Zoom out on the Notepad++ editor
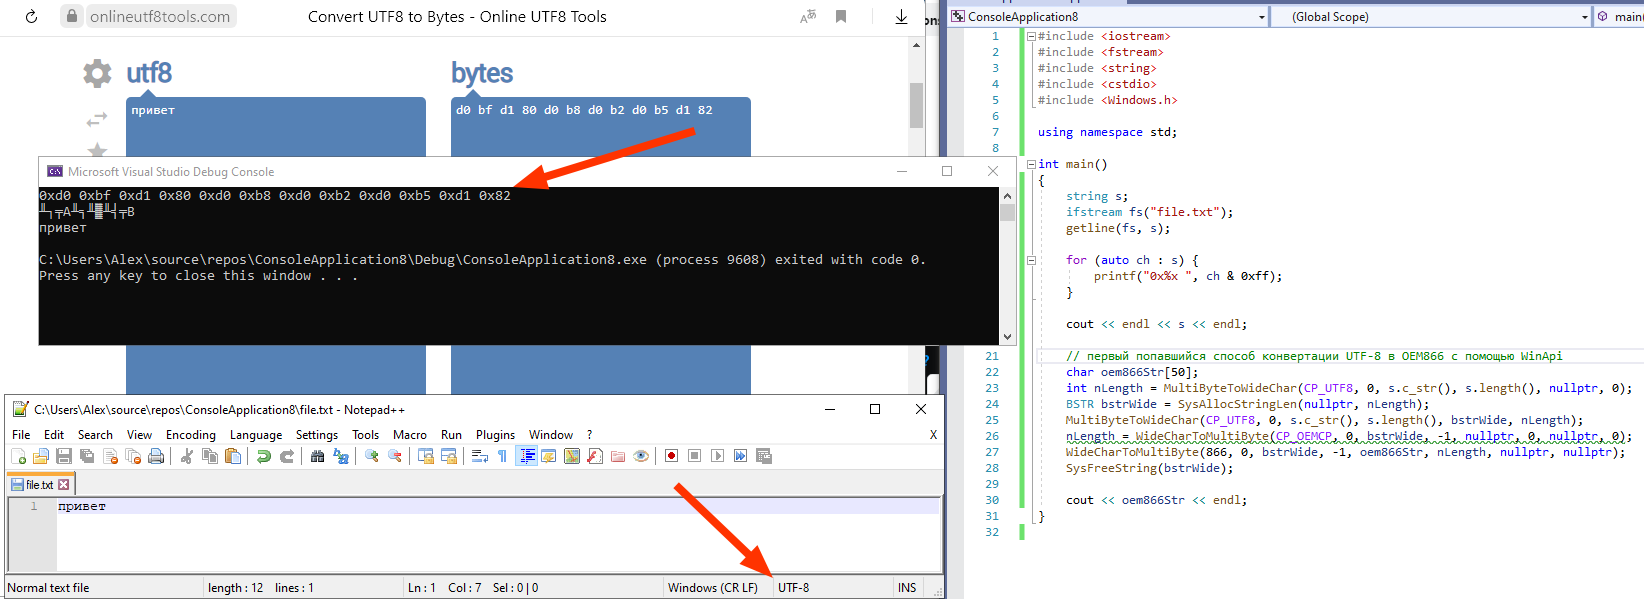The height and width of the screenshot is (599, 1644). point(395,456)
